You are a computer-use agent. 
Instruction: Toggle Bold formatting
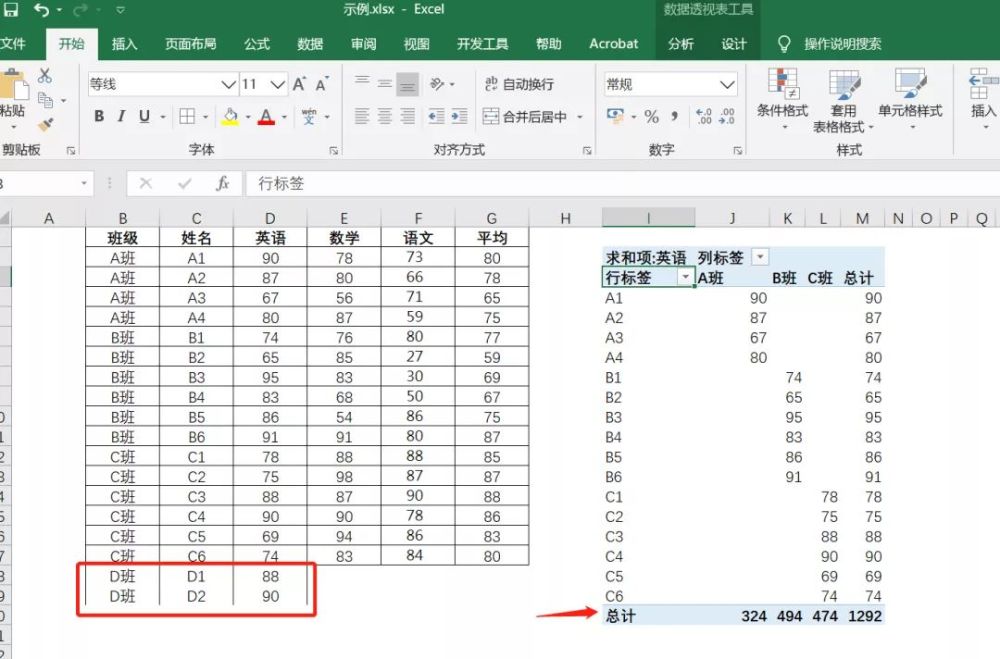99,116
